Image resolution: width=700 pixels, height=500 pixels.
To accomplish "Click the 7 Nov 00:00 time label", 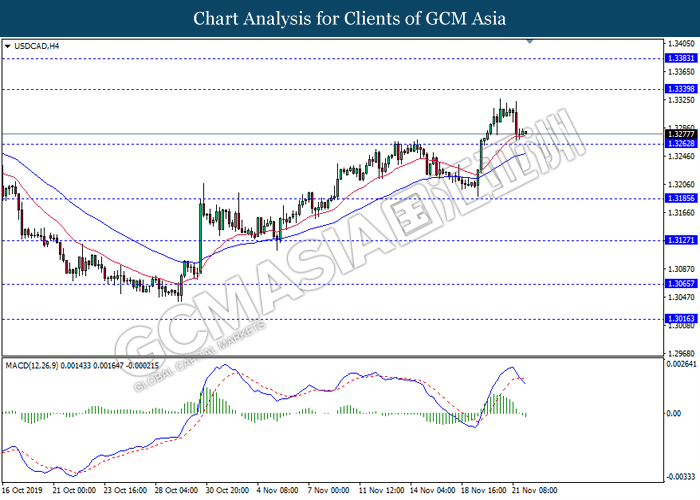I will [329, 490].
